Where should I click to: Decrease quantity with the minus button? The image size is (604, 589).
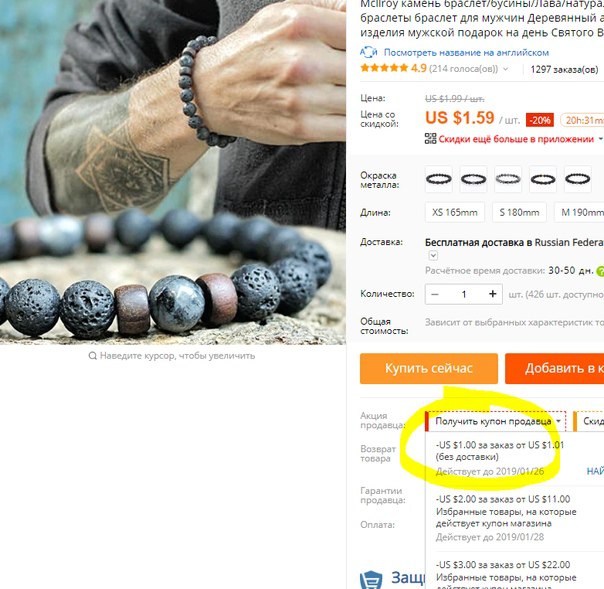tap(435, 294)
